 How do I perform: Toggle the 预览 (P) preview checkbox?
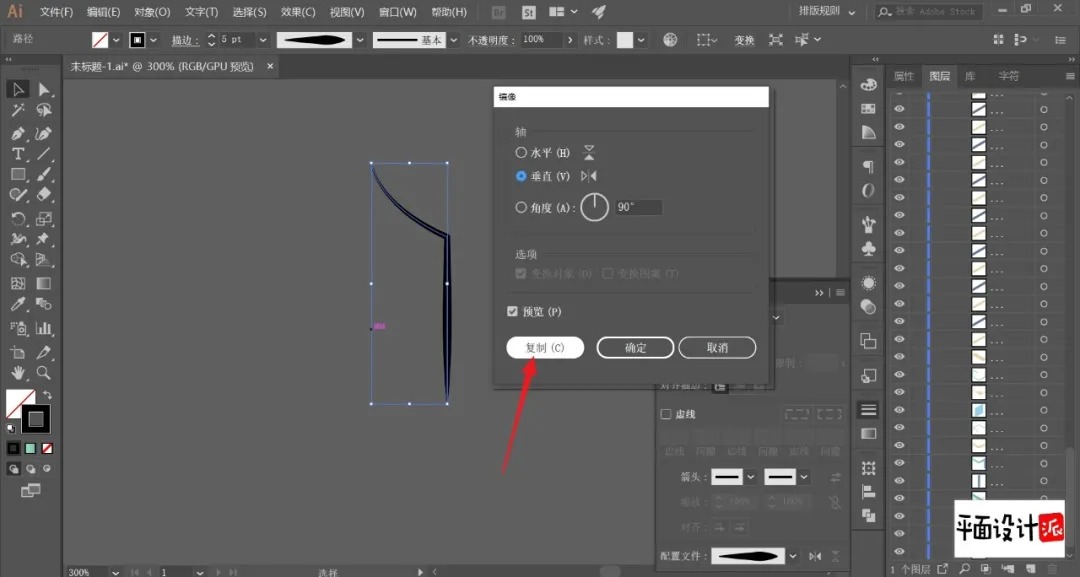(x=512, y=311)
